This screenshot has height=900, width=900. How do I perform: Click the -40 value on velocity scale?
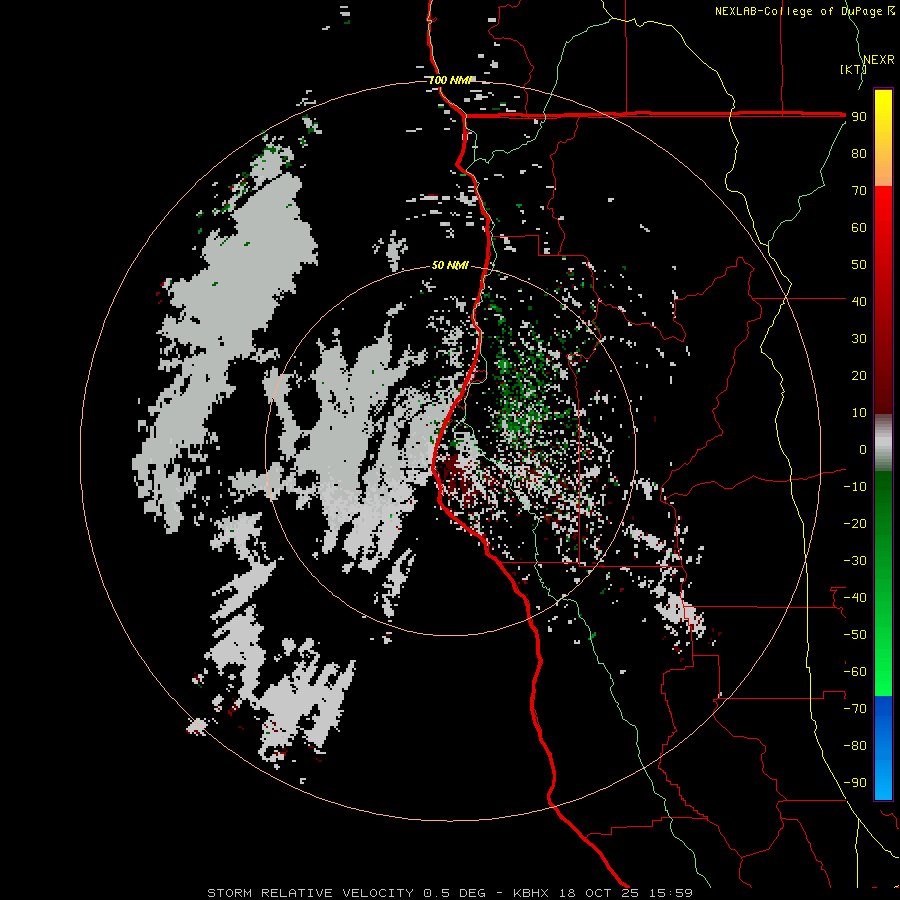pyautogui.click(x=855, y=598)
